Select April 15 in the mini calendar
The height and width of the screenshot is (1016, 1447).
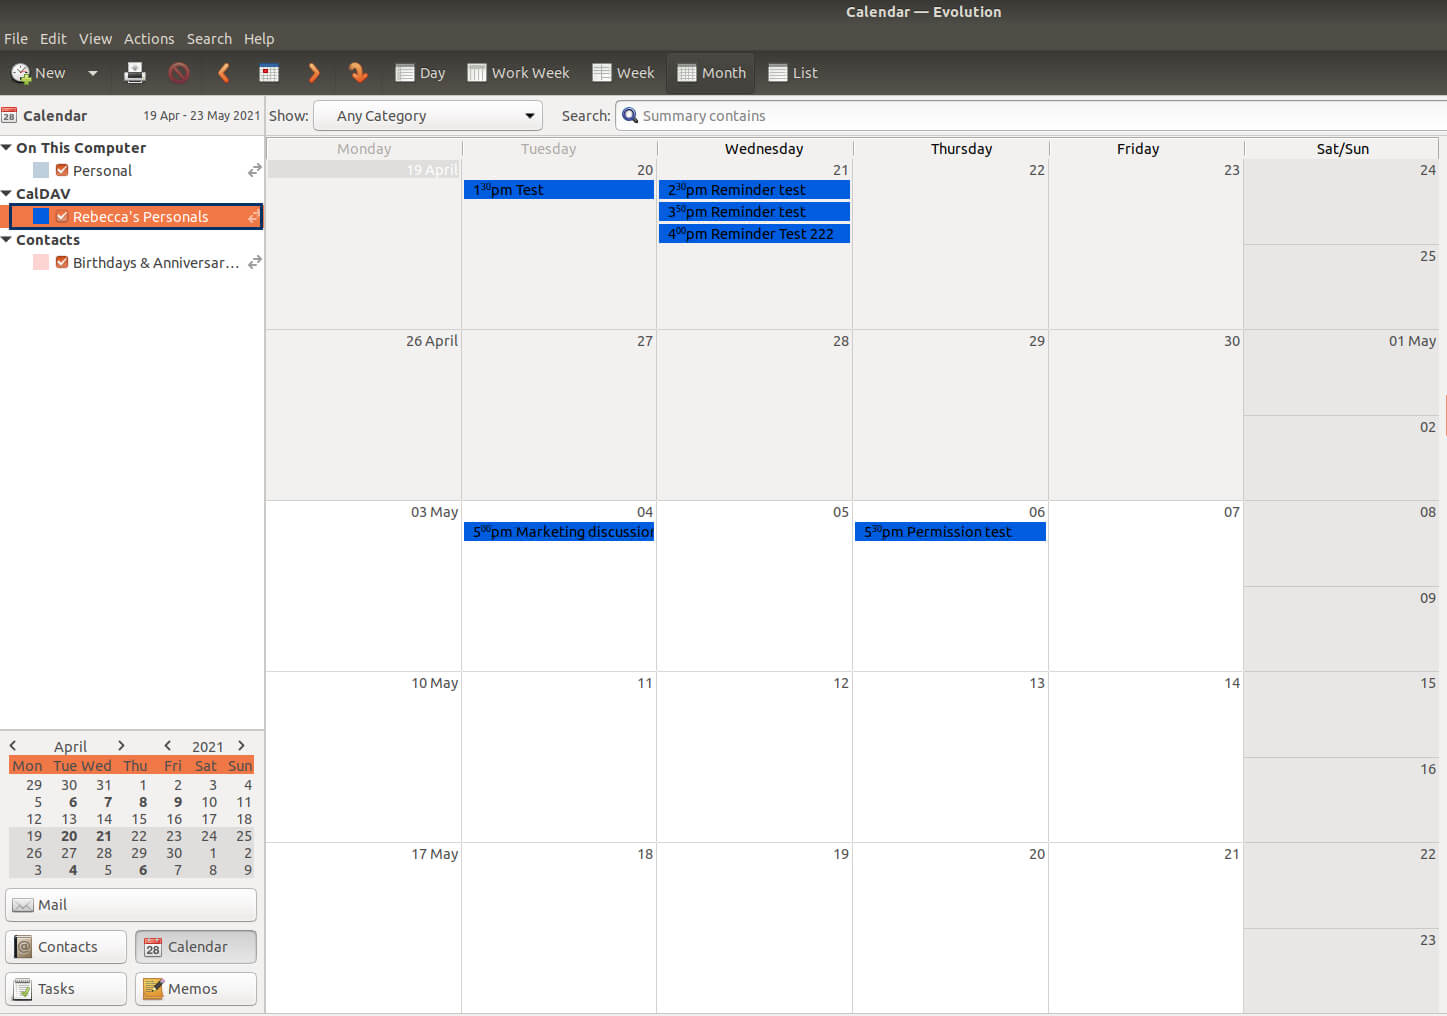138,818
